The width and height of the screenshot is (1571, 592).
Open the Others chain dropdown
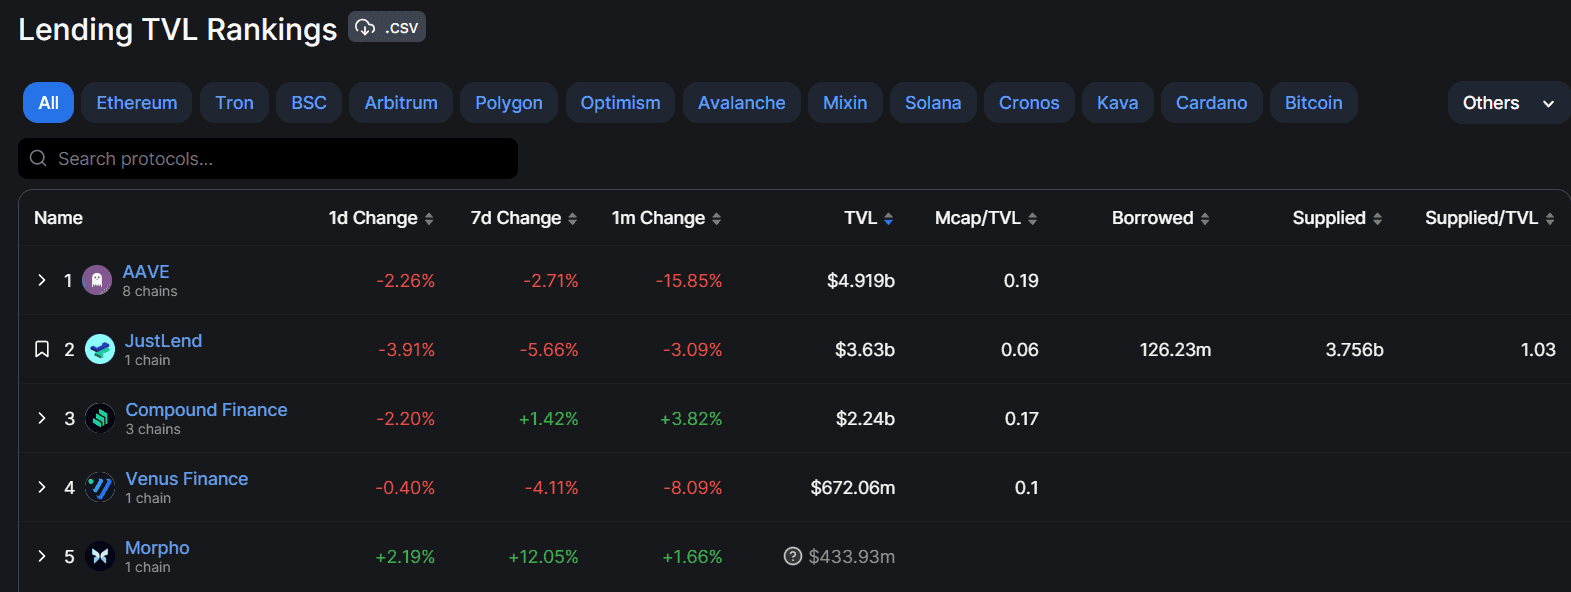click(1509, 103)
